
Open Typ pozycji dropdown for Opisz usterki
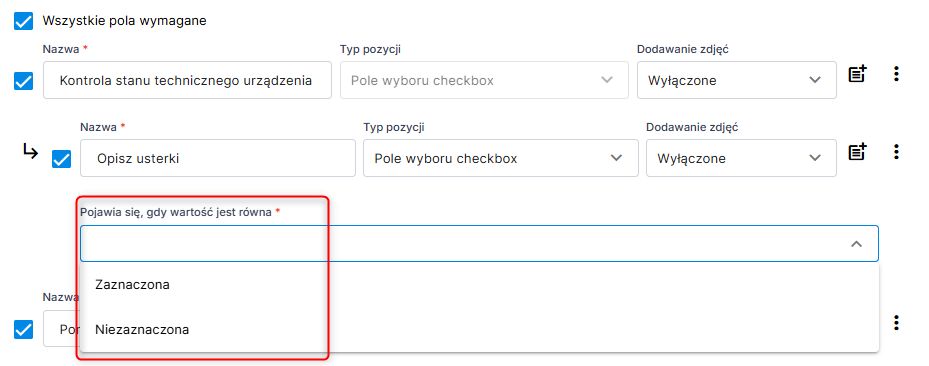pos(501,158)
